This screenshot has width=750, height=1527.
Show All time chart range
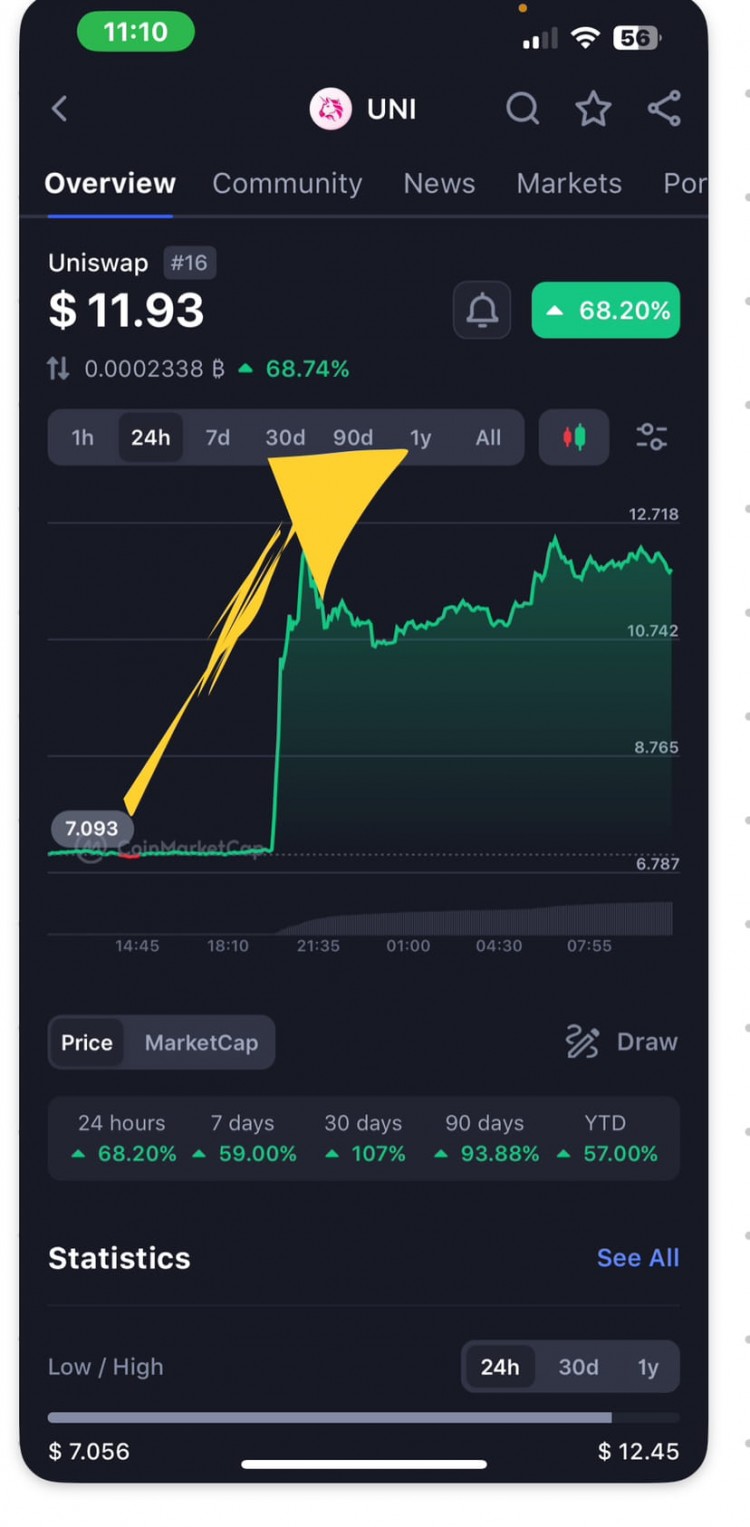pos(488,438)
